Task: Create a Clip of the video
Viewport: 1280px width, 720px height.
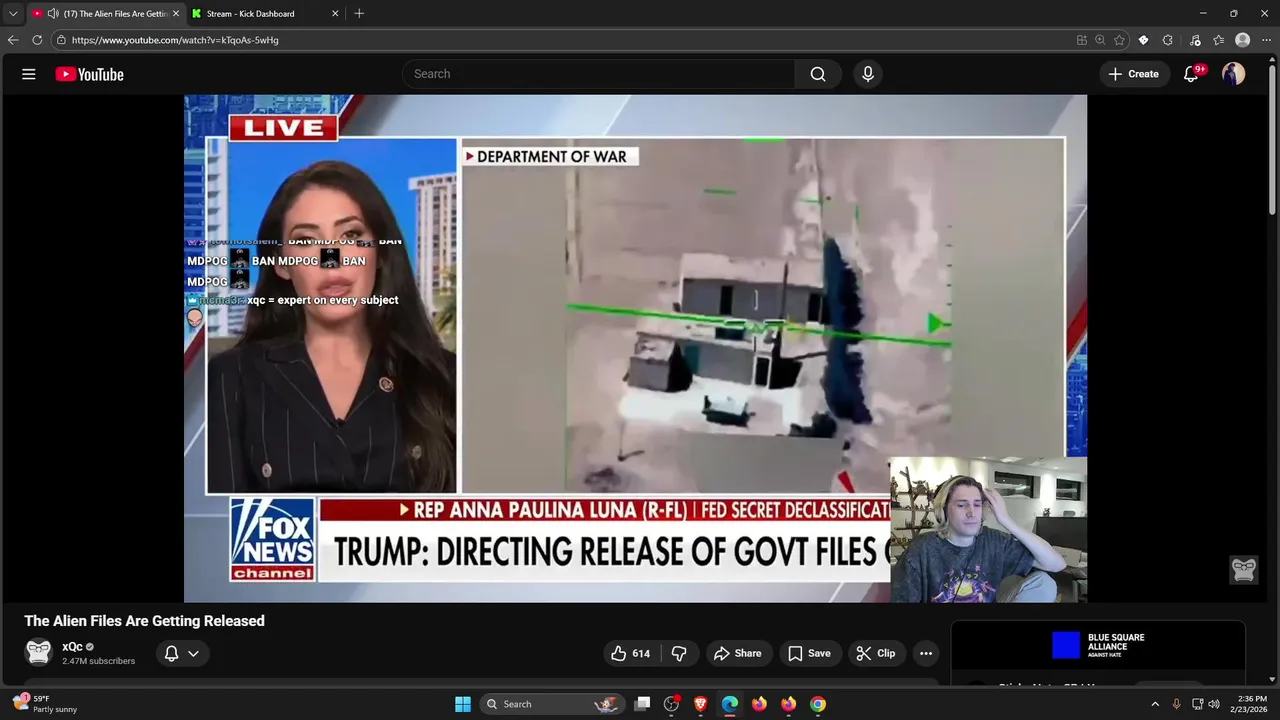Action: click(876, 653)
